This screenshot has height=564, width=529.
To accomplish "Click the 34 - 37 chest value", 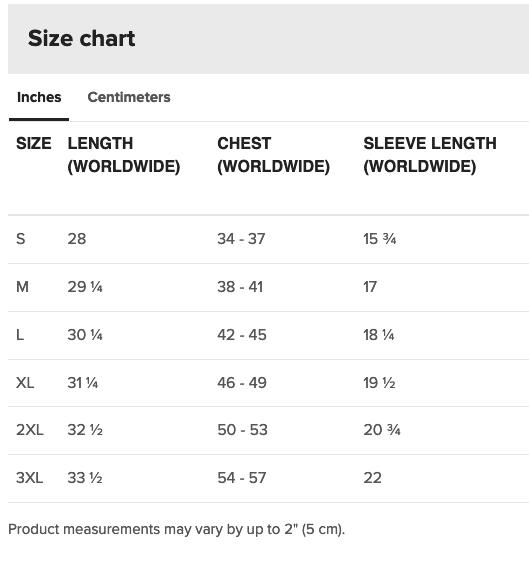I will point(241,239).
